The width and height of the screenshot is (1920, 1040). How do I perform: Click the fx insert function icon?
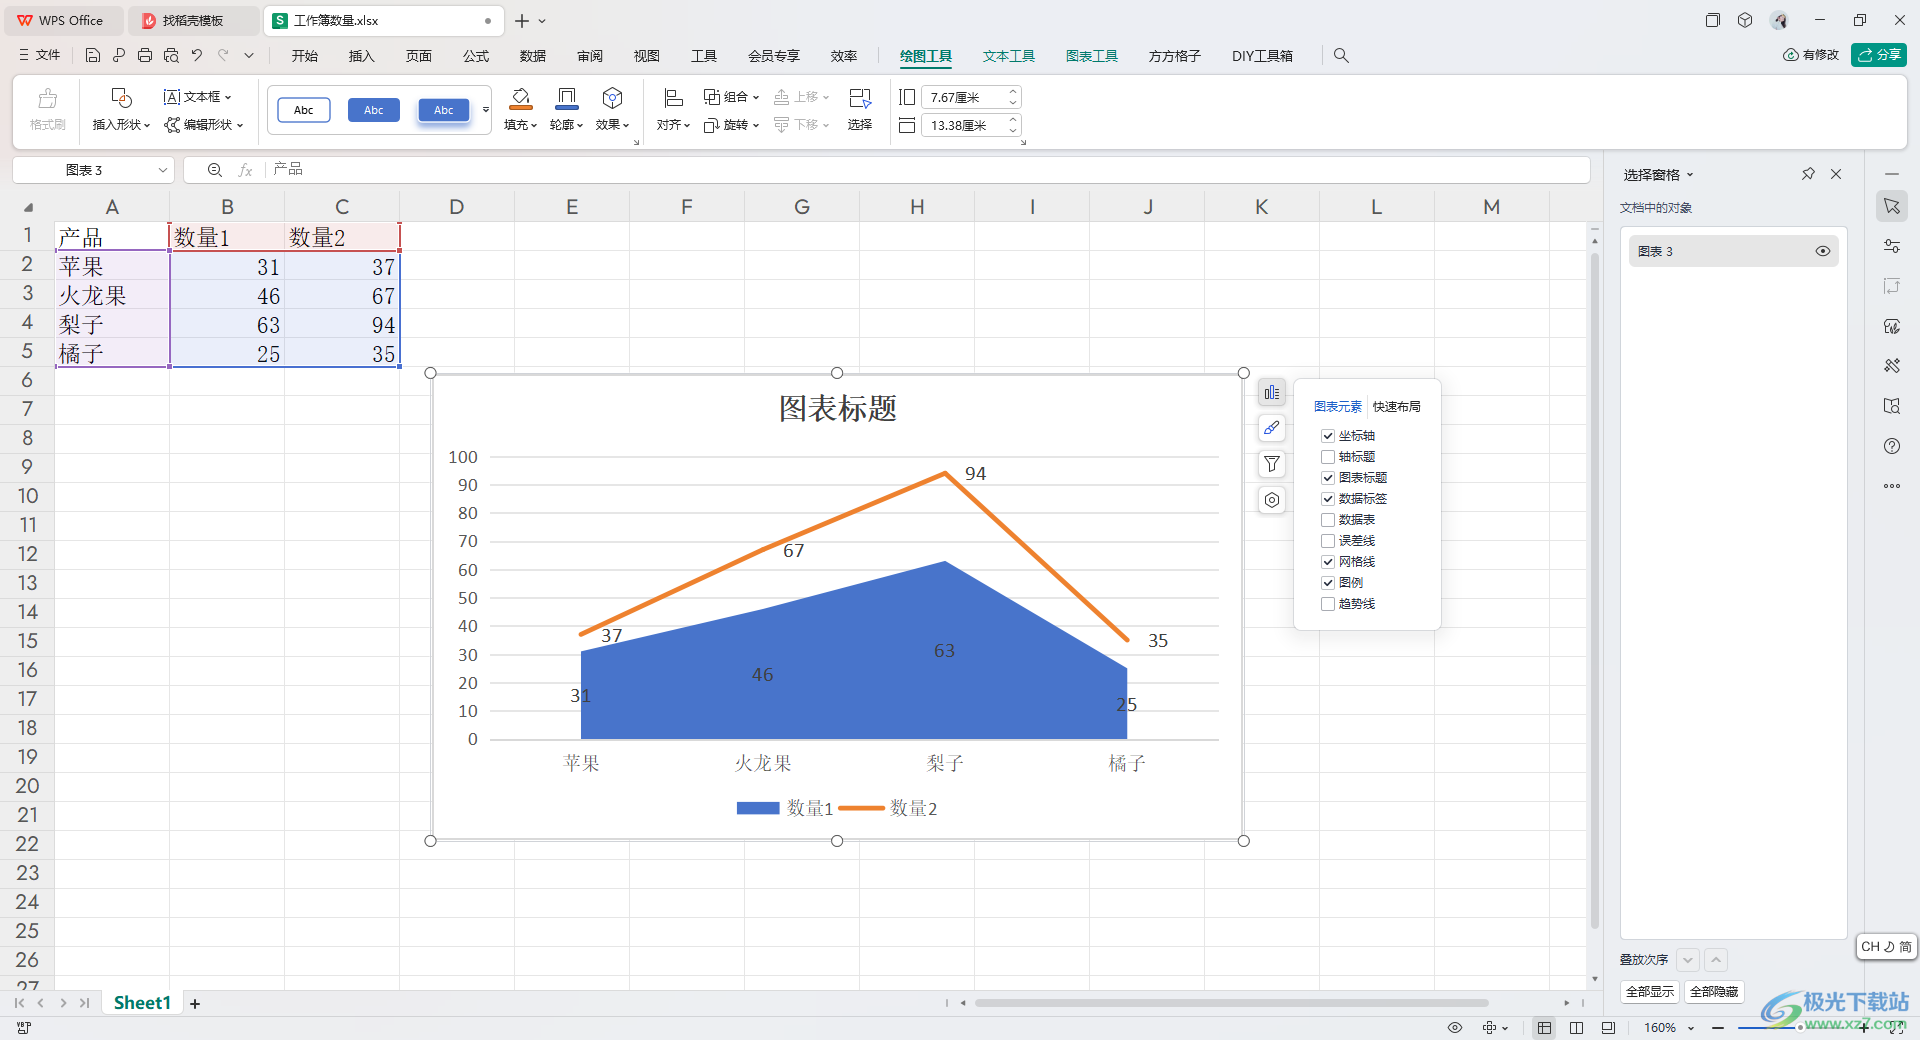[x=245, y=170]
